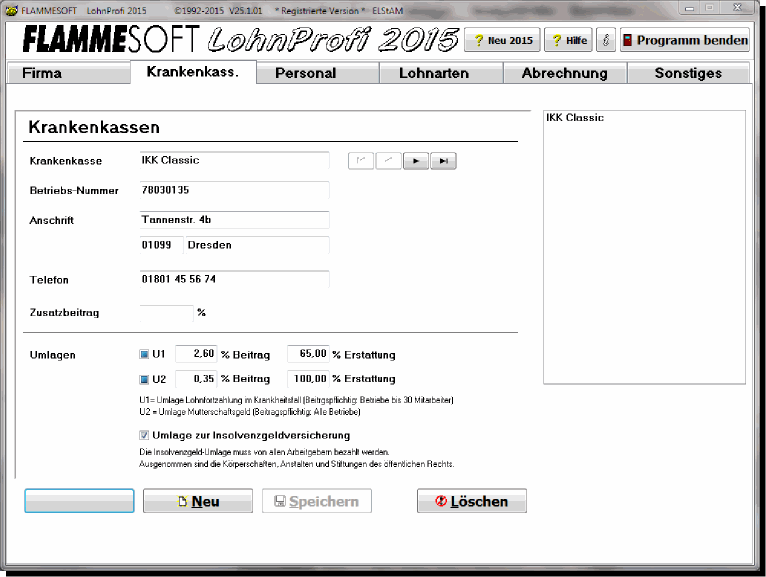Click the blank button left of Neu
Viewport: 766px width, 577px height.
click(x=79, y=501)
